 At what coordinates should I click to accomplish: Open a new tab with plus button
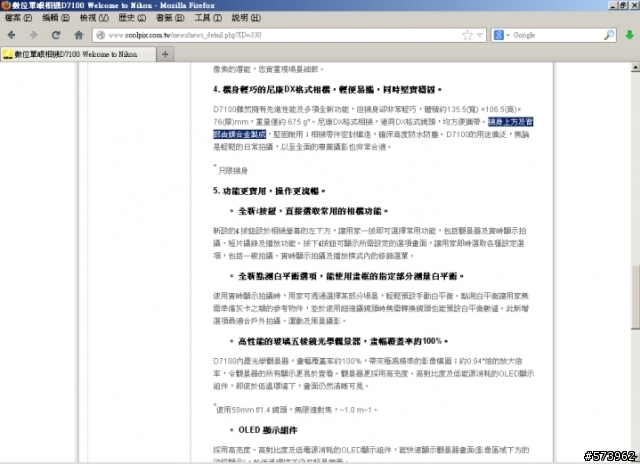165,54
